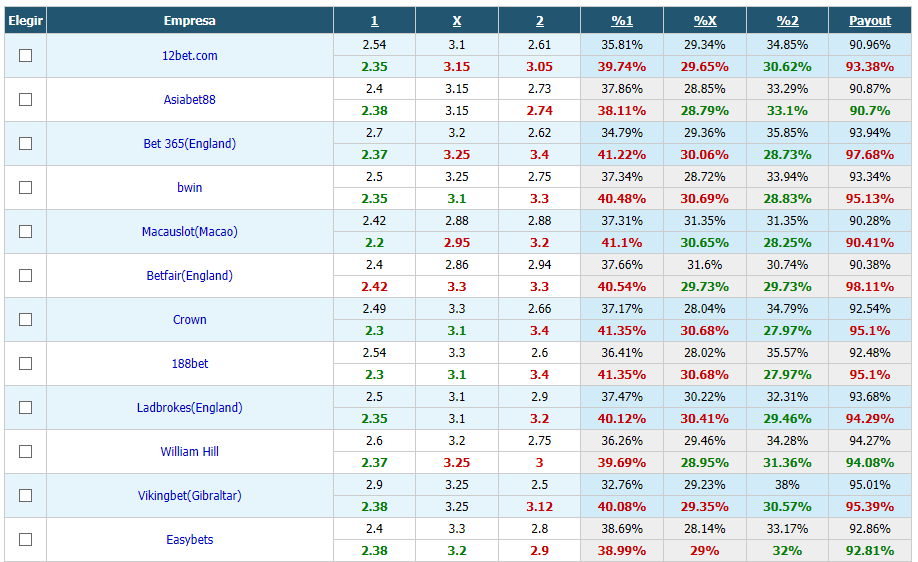Viewport: 918px width, 562px height.
Task: Sort by the 1 column header
Action: pos(375,21)
